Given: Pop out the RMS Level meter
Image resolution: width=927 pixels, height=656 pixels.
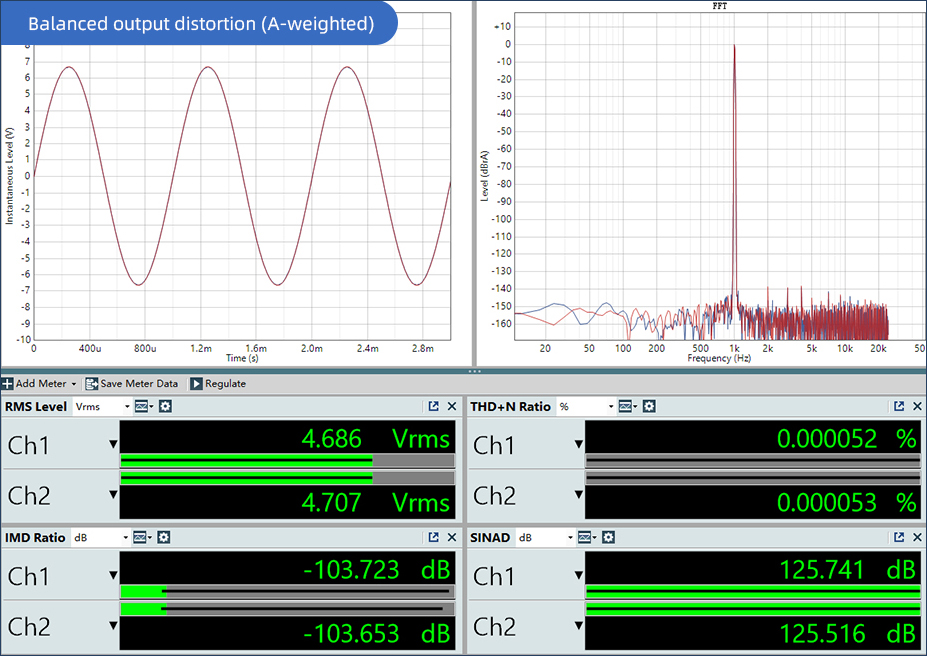Looking at the screenshot, I should (x=434, y=407).
